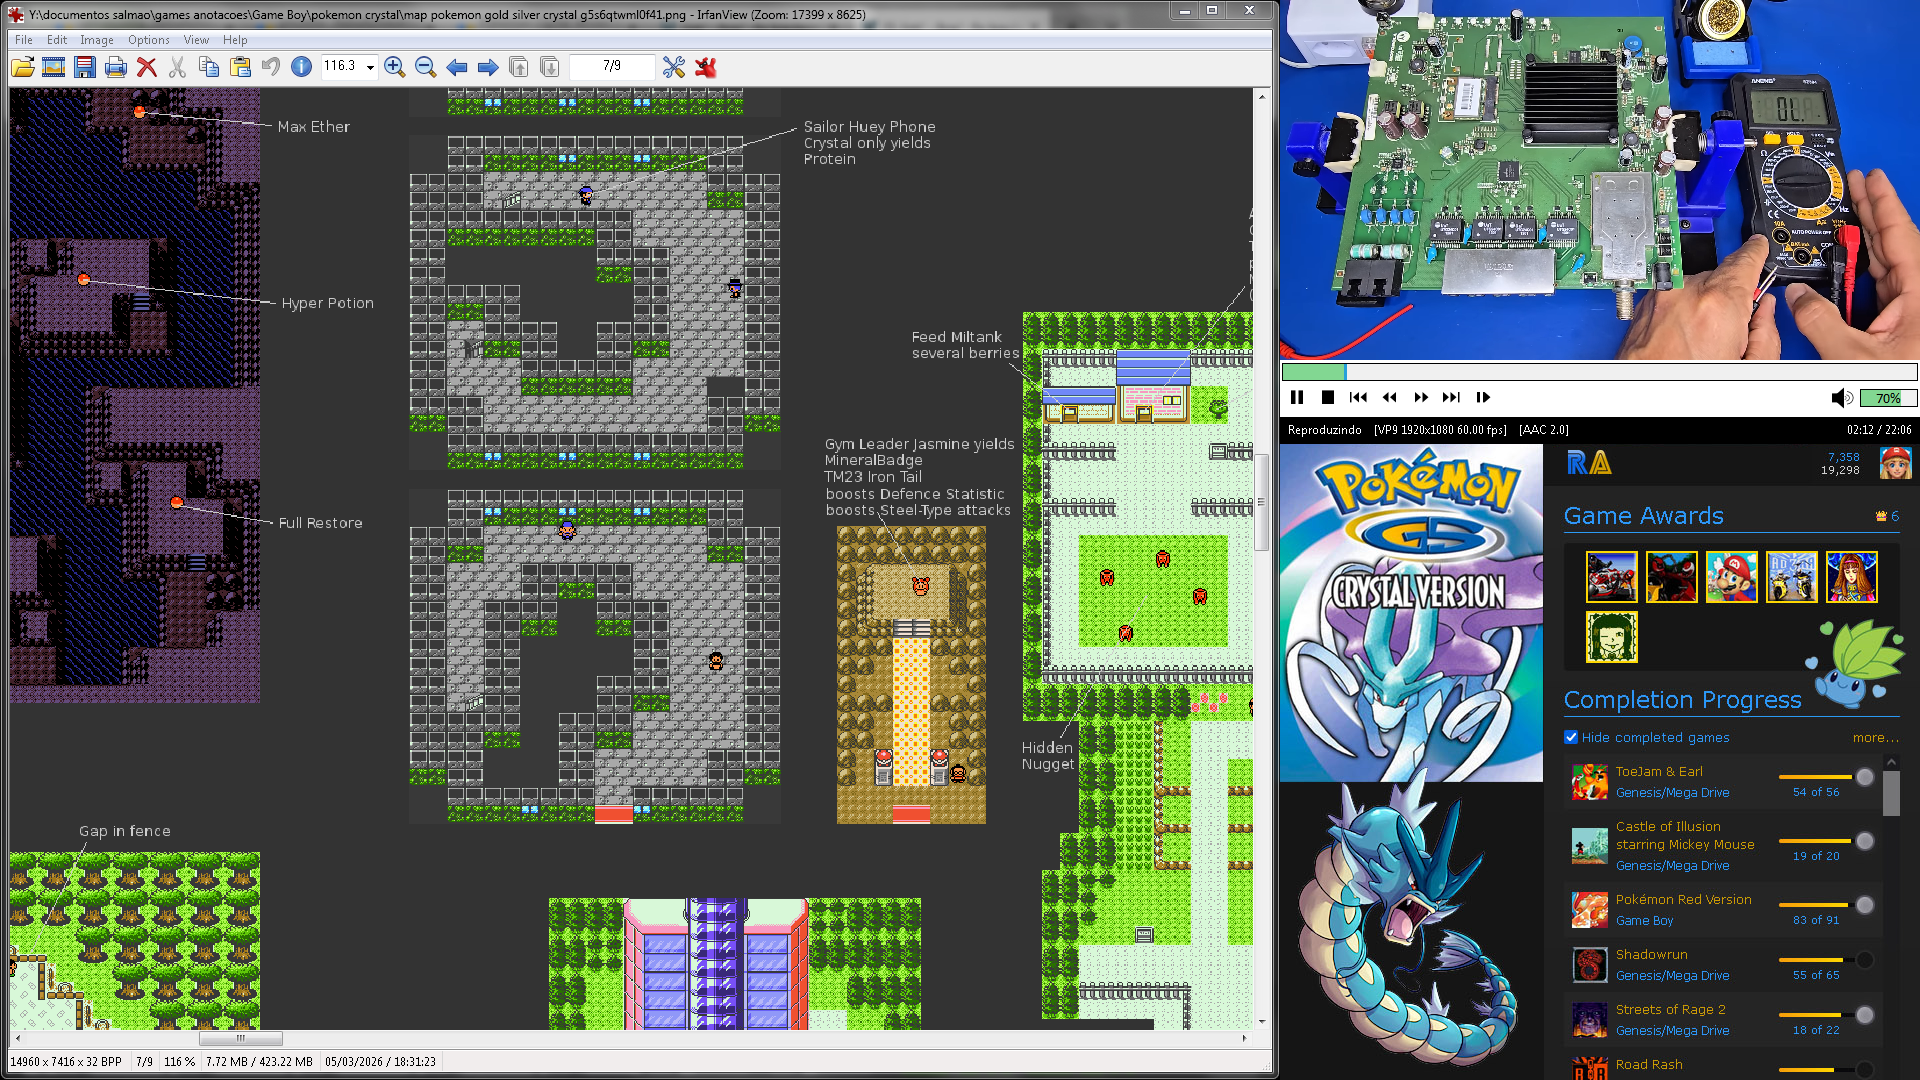Screen dimensions: 1920x1080
Task: Open IrfanView settings wrench icon
Action: 674,67
